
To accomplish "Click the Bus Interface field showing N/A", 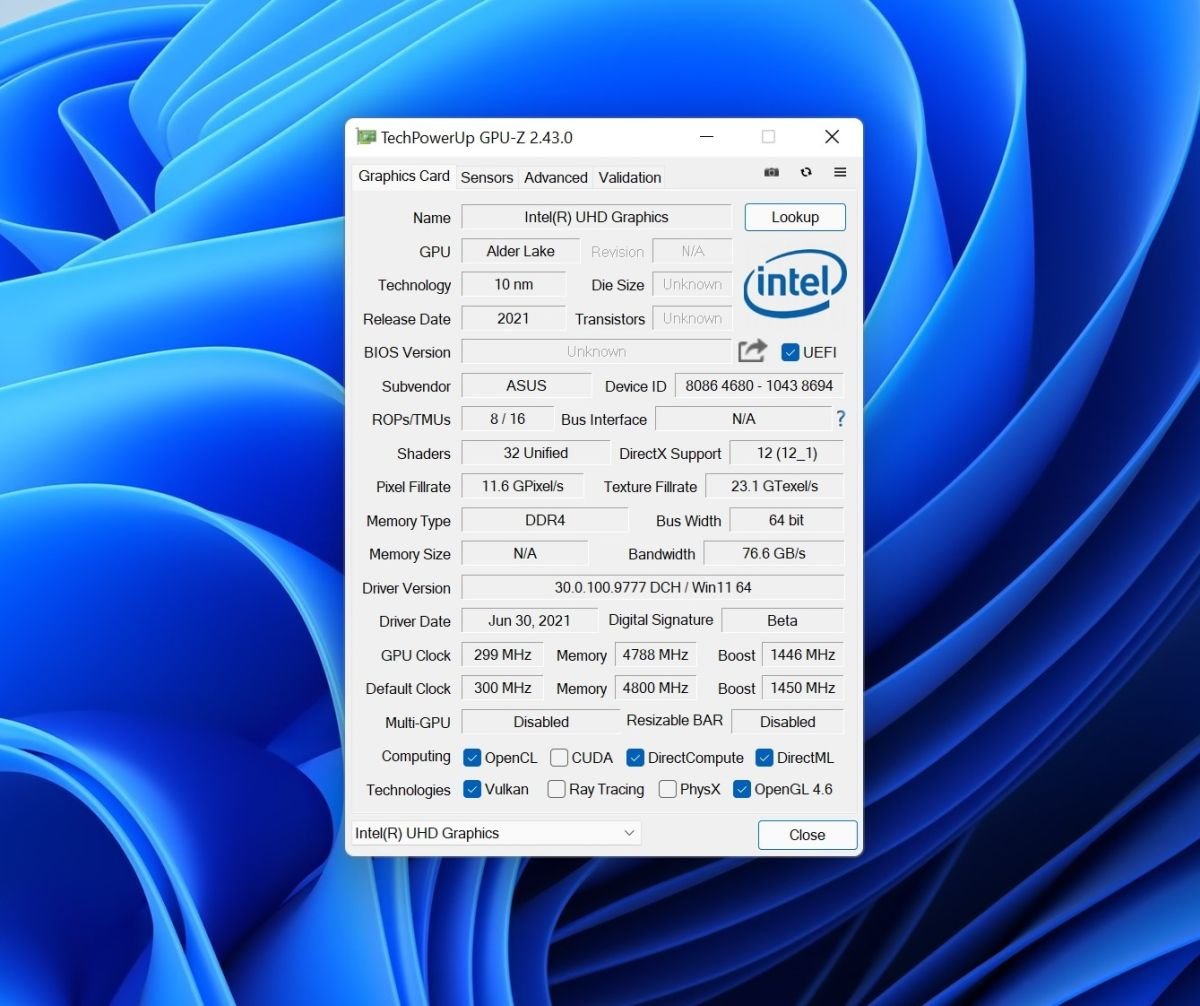I will (743, 419).
